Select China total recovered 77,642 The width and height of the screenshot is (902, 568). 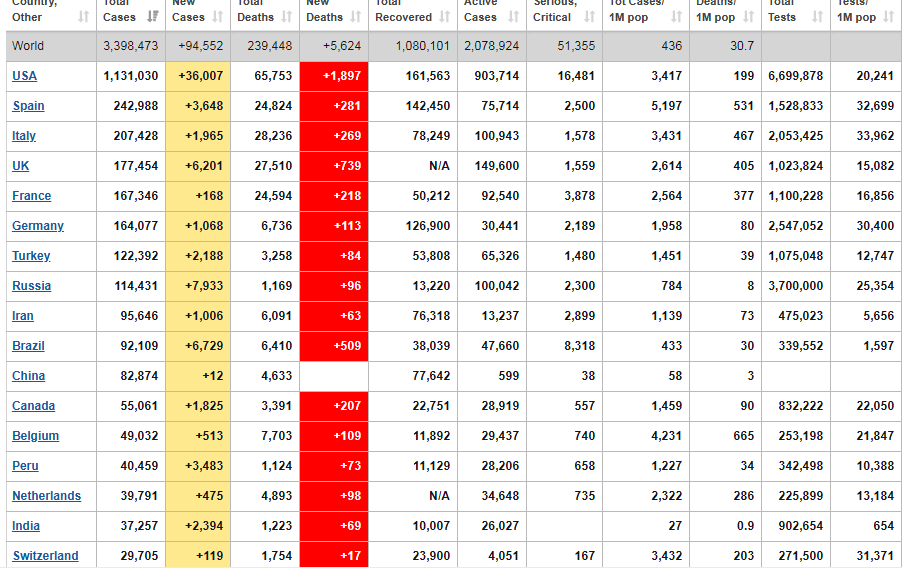point(431,376)
